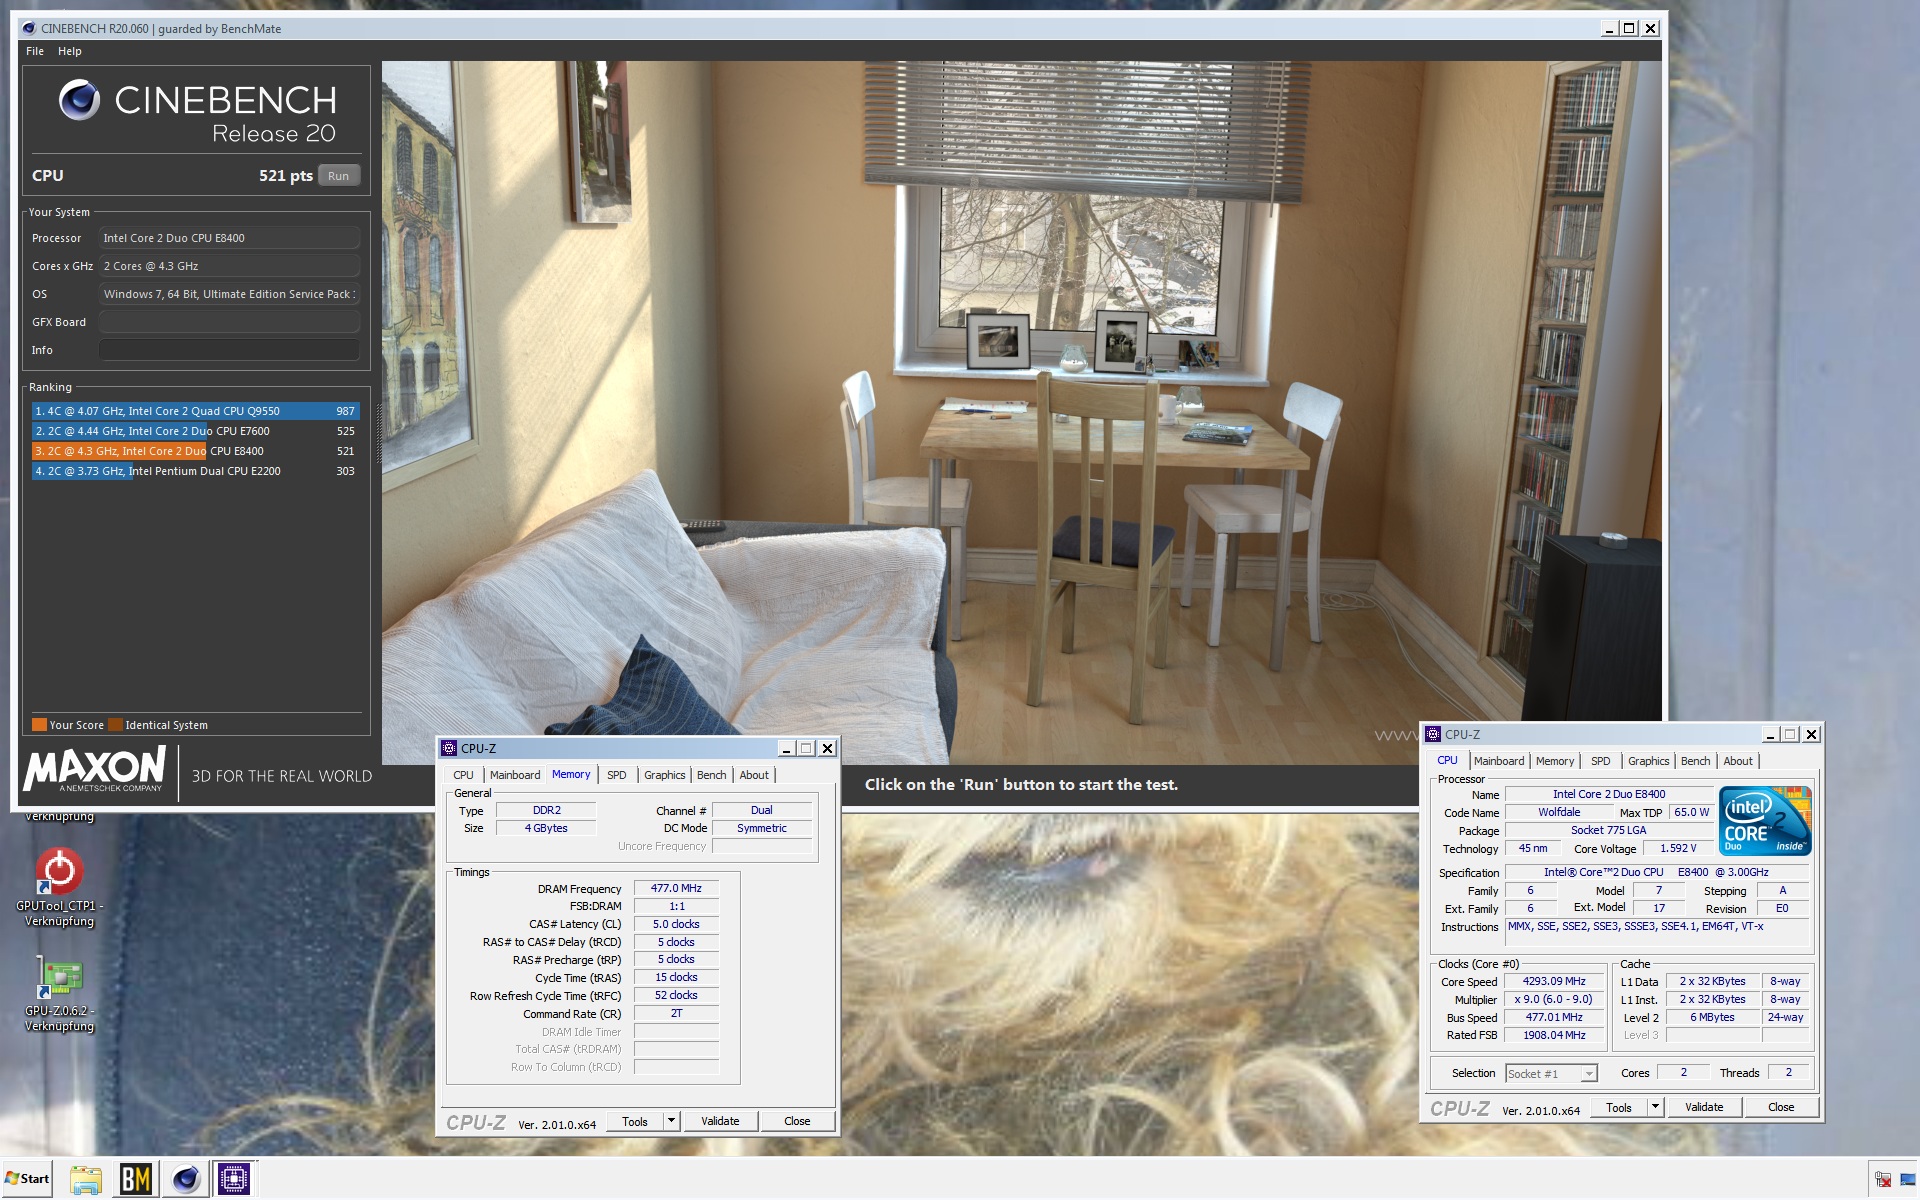Click the rendered room image

[x=1021, y=412]
